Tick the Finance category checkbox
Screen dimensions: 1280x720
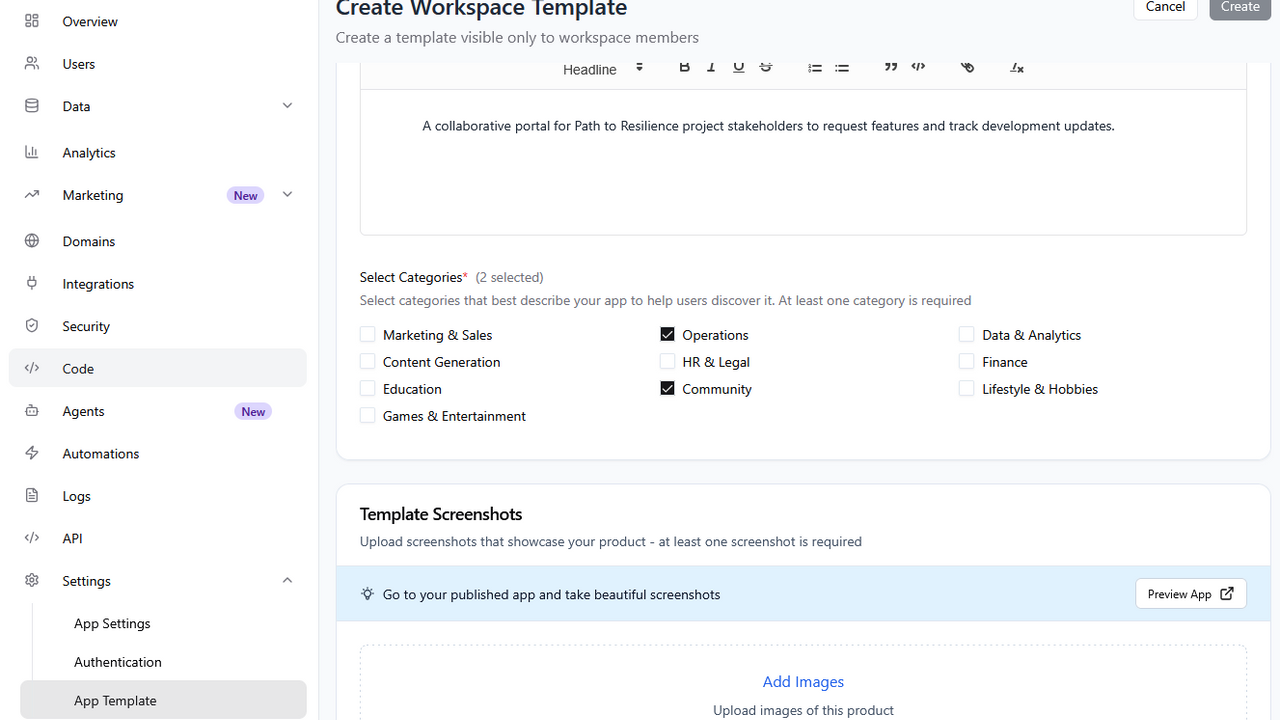tap(966, 362)
